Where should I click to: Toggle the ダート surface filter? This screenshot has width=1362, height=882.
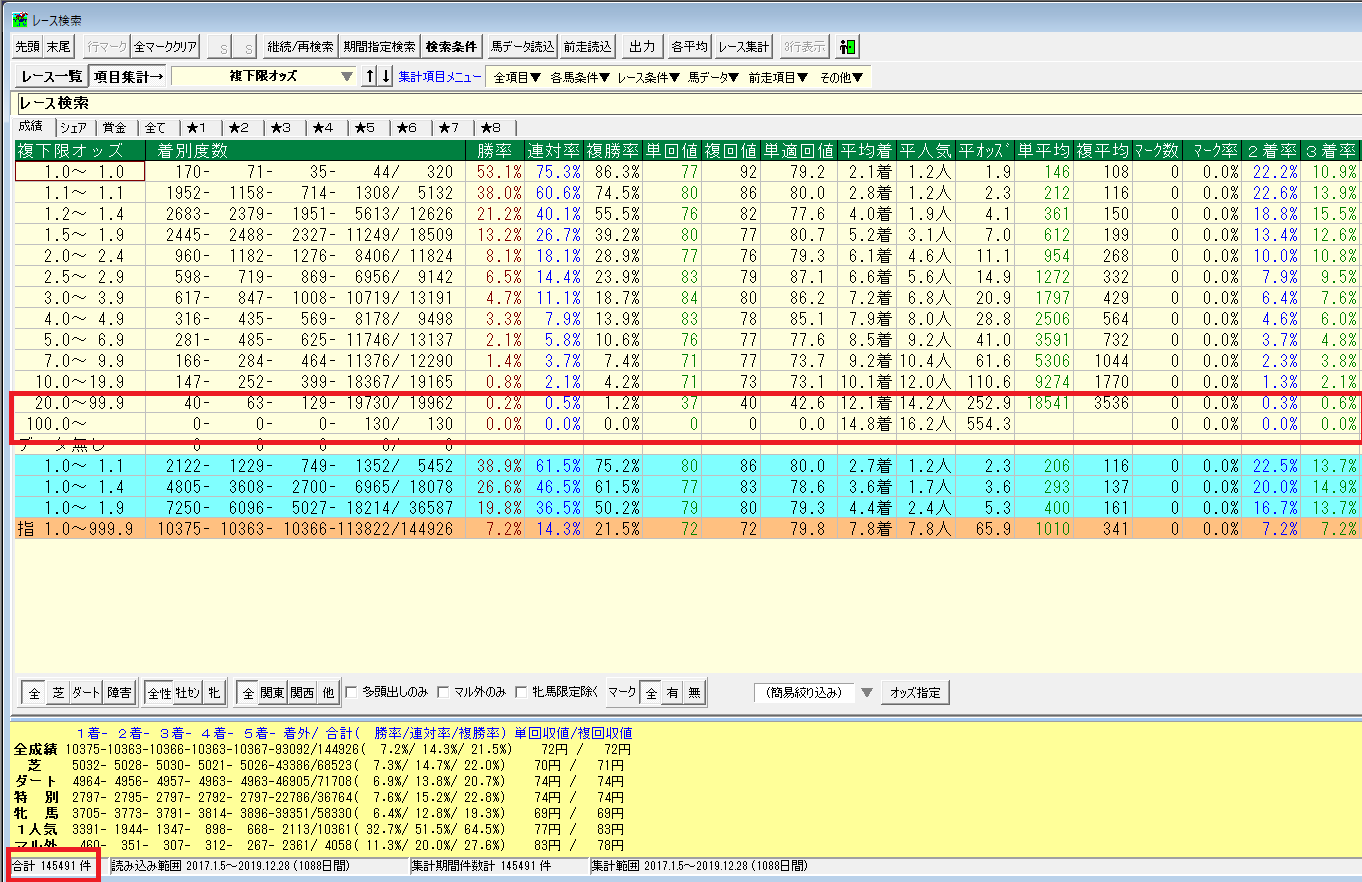click(85, 692)
